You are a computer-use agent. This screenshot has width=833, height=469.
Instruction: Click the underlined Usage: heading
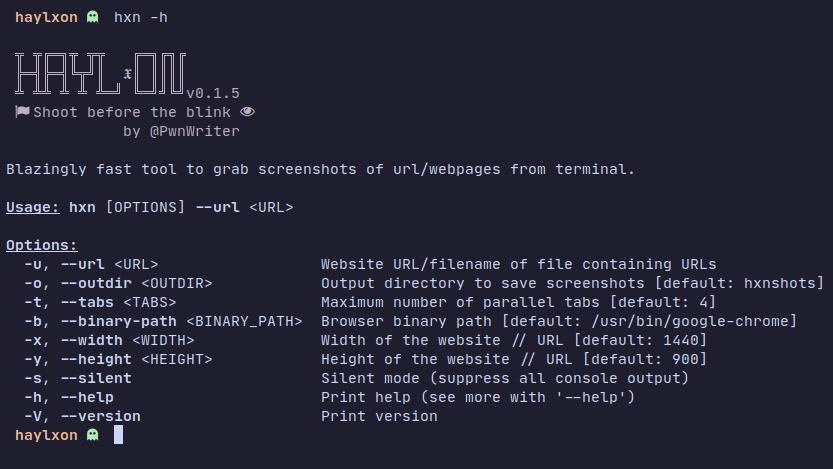point(33,207)
